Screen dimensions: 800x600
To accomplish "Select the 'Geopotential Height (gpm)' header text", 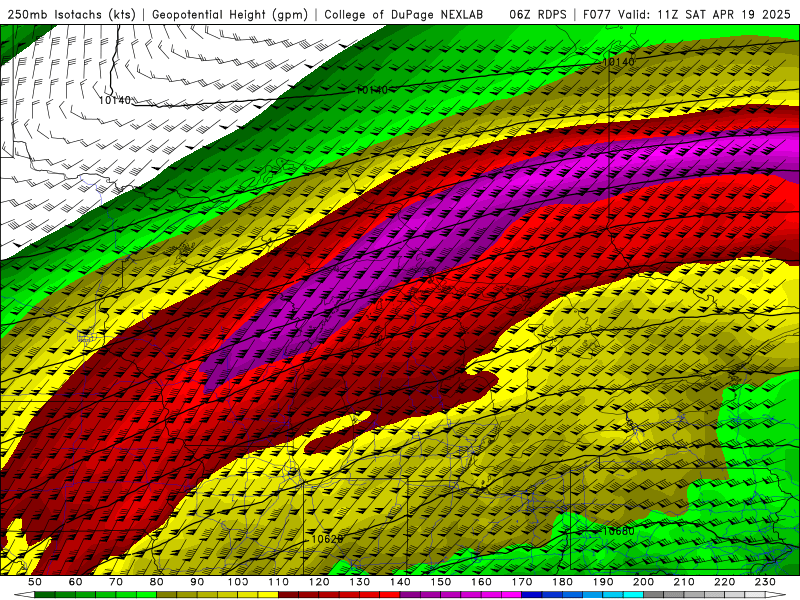I will [x=230, y=15].
